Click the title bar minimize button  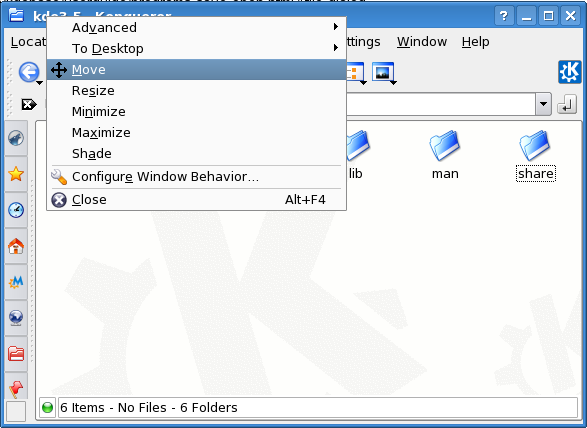coord(526,16)
